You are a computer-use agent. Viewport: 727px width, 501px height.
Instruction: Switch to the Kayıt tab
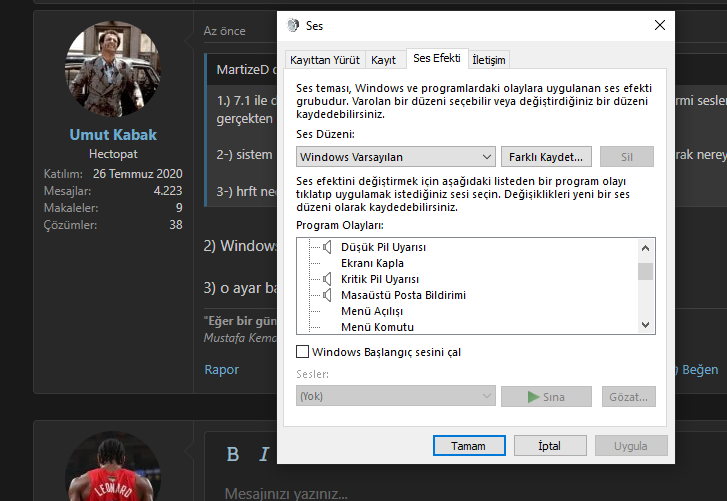click(383, 60)
